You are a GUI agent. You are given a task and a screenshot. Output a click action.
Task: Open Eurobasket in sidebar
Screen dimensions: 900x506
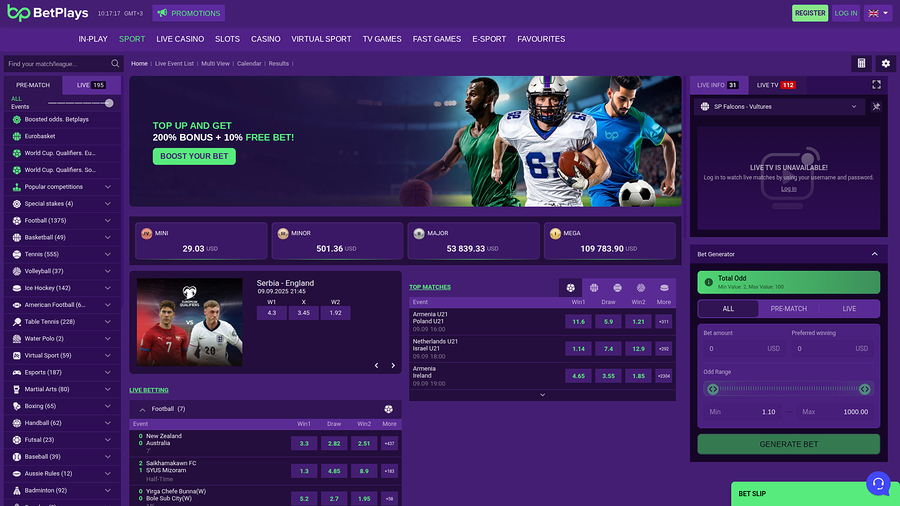point(62,137)
